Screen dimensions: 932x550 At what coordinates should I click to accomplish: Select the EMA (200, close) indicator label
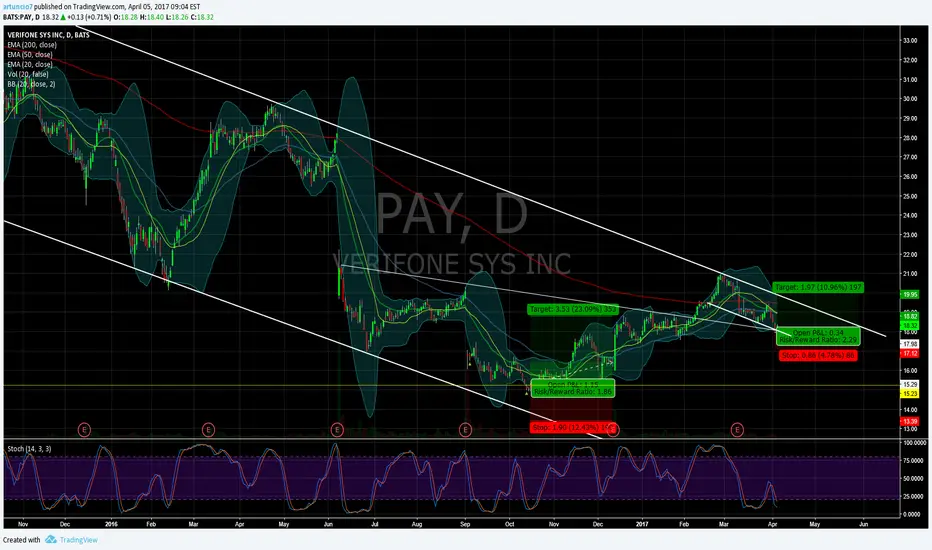tap(32, 45)
